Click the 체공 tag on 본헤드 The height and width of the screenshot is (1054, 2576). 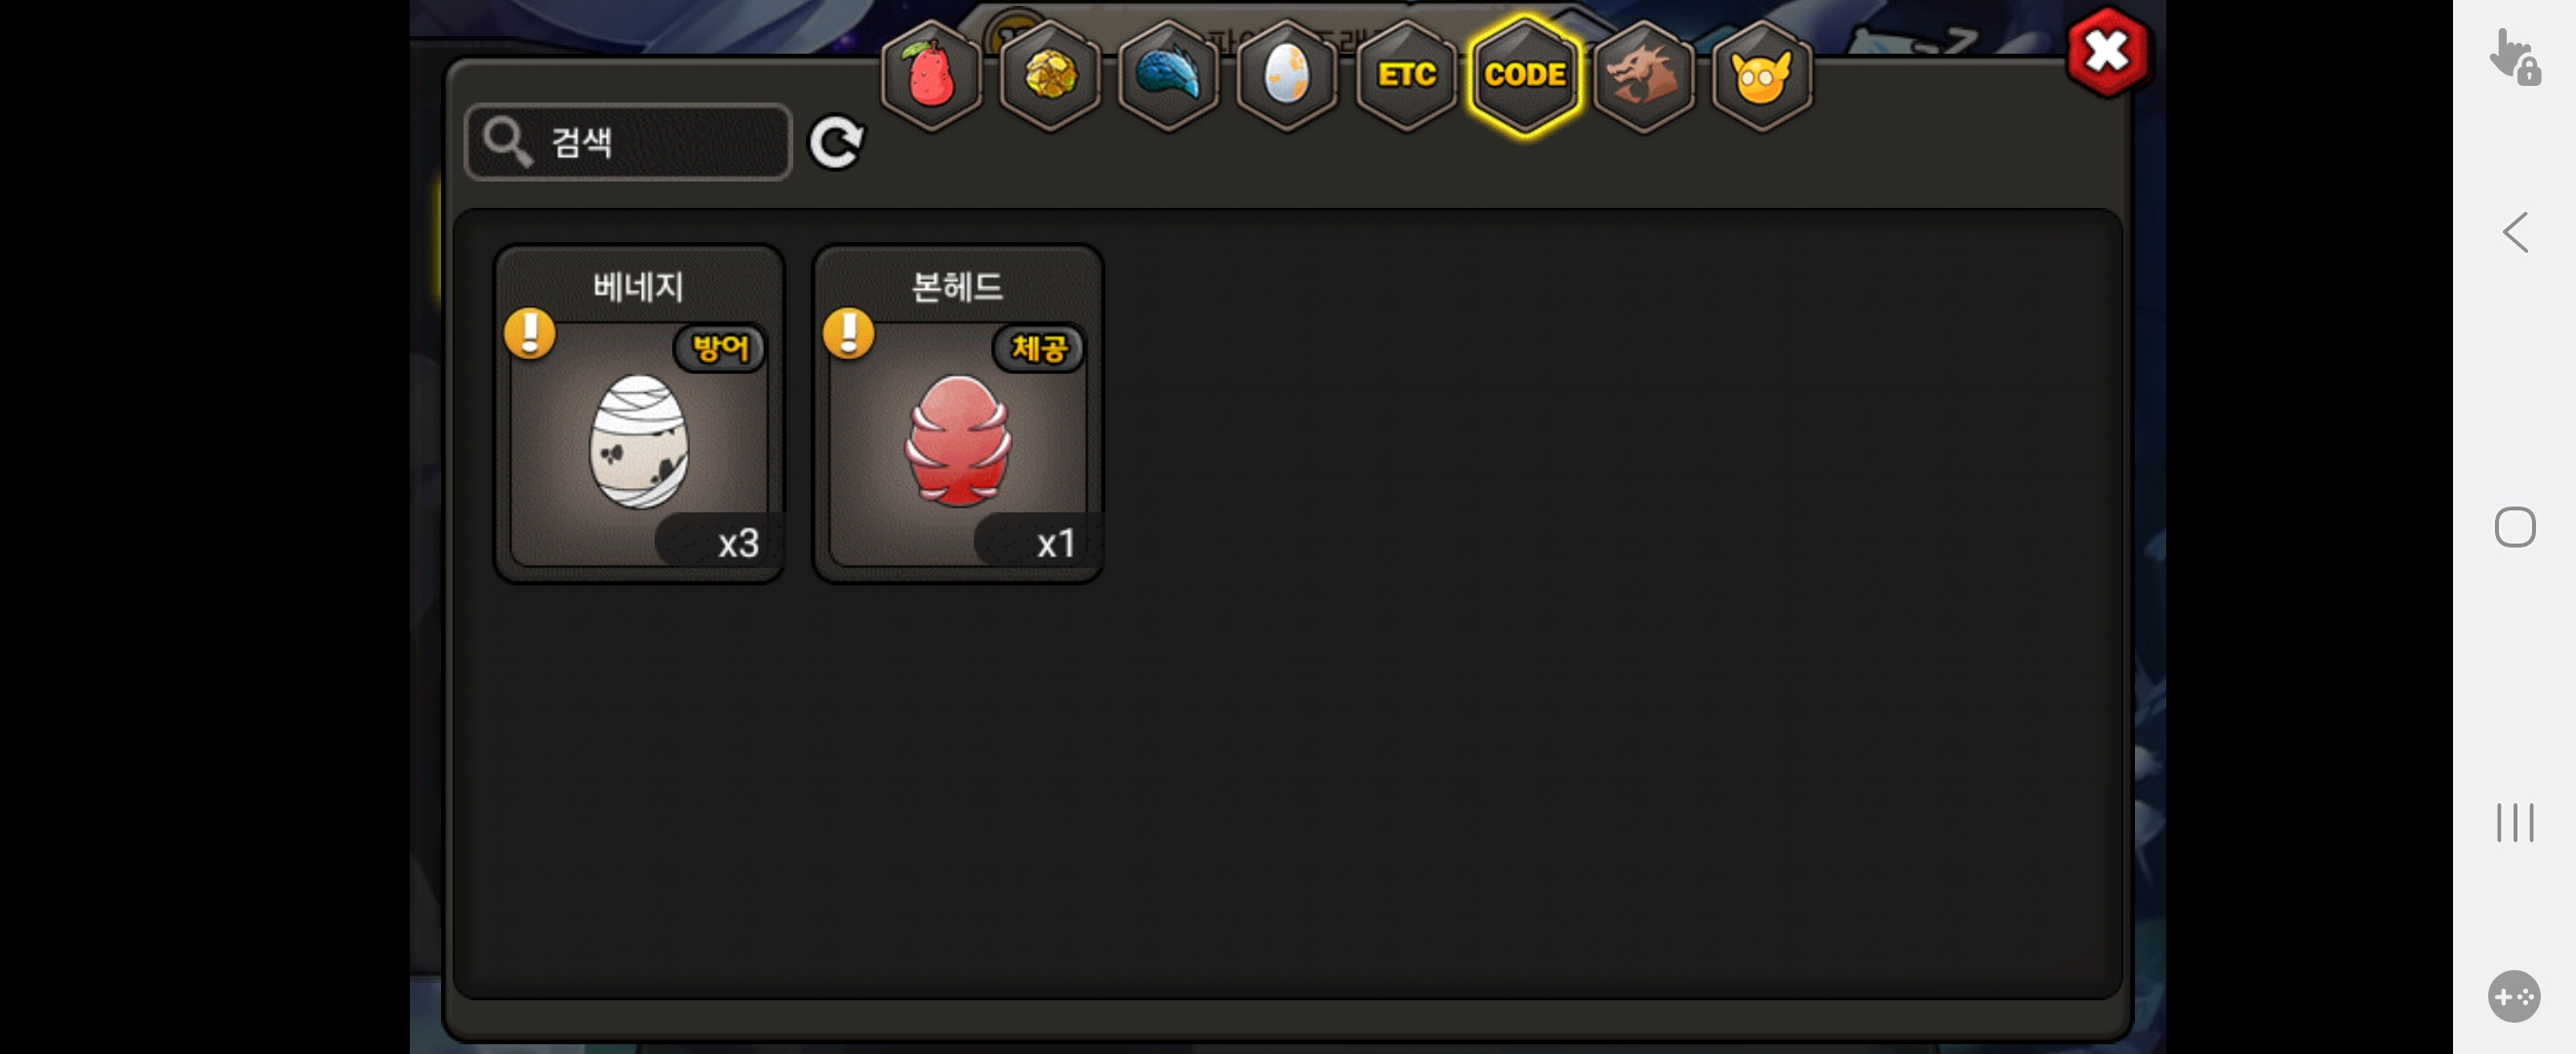tap(1039, 348)
